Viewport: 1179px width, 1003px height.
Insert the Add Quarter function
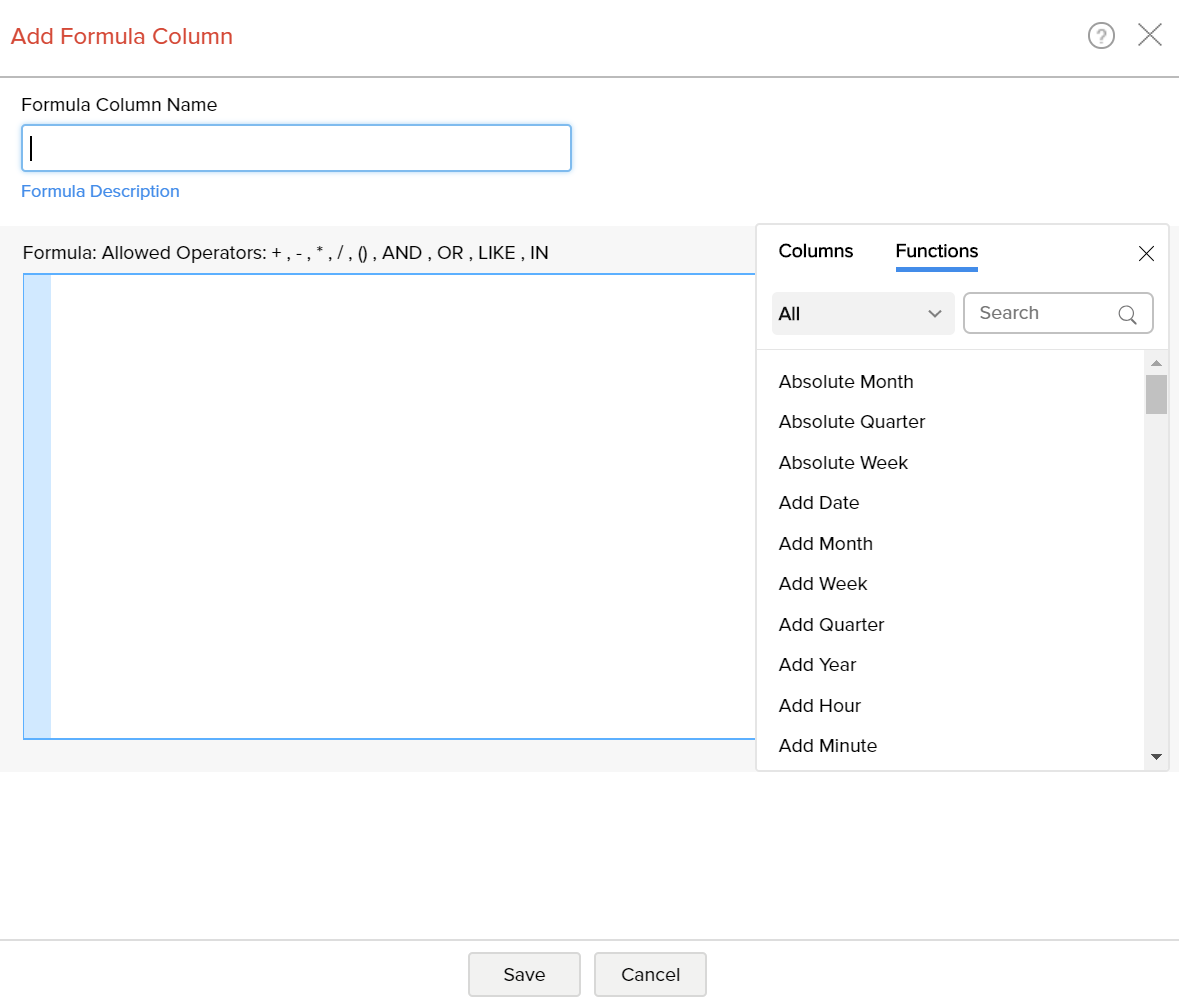[831, 624]
